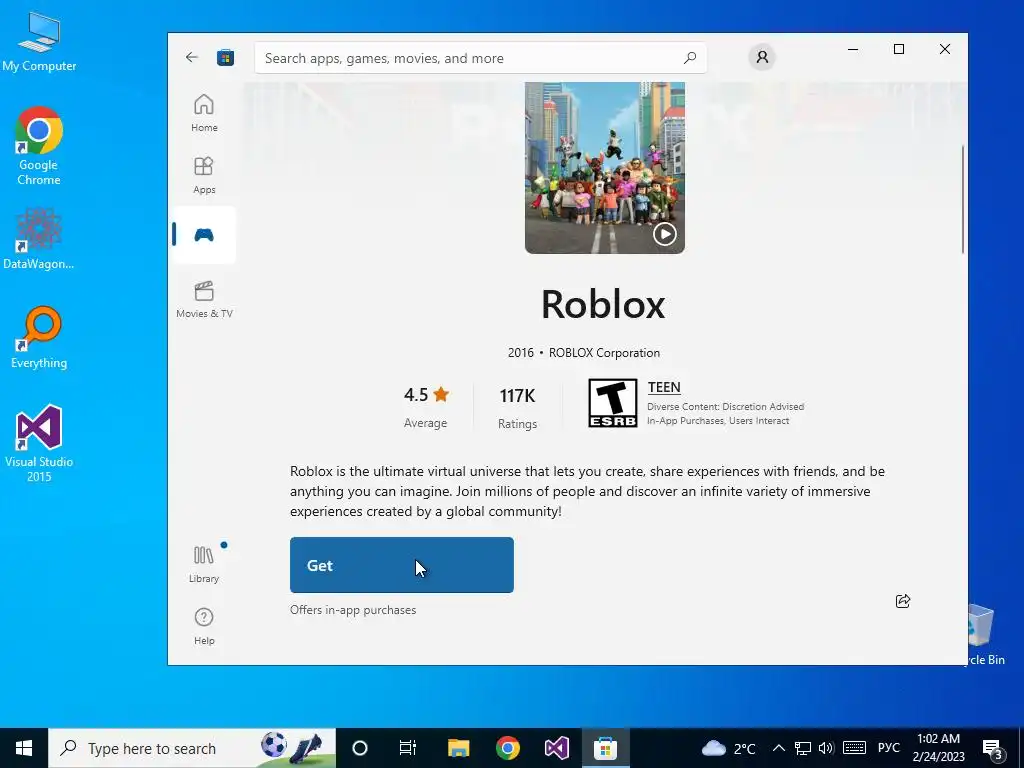Click Microsoft Store taskbar icon

click(x=605, y=748)
